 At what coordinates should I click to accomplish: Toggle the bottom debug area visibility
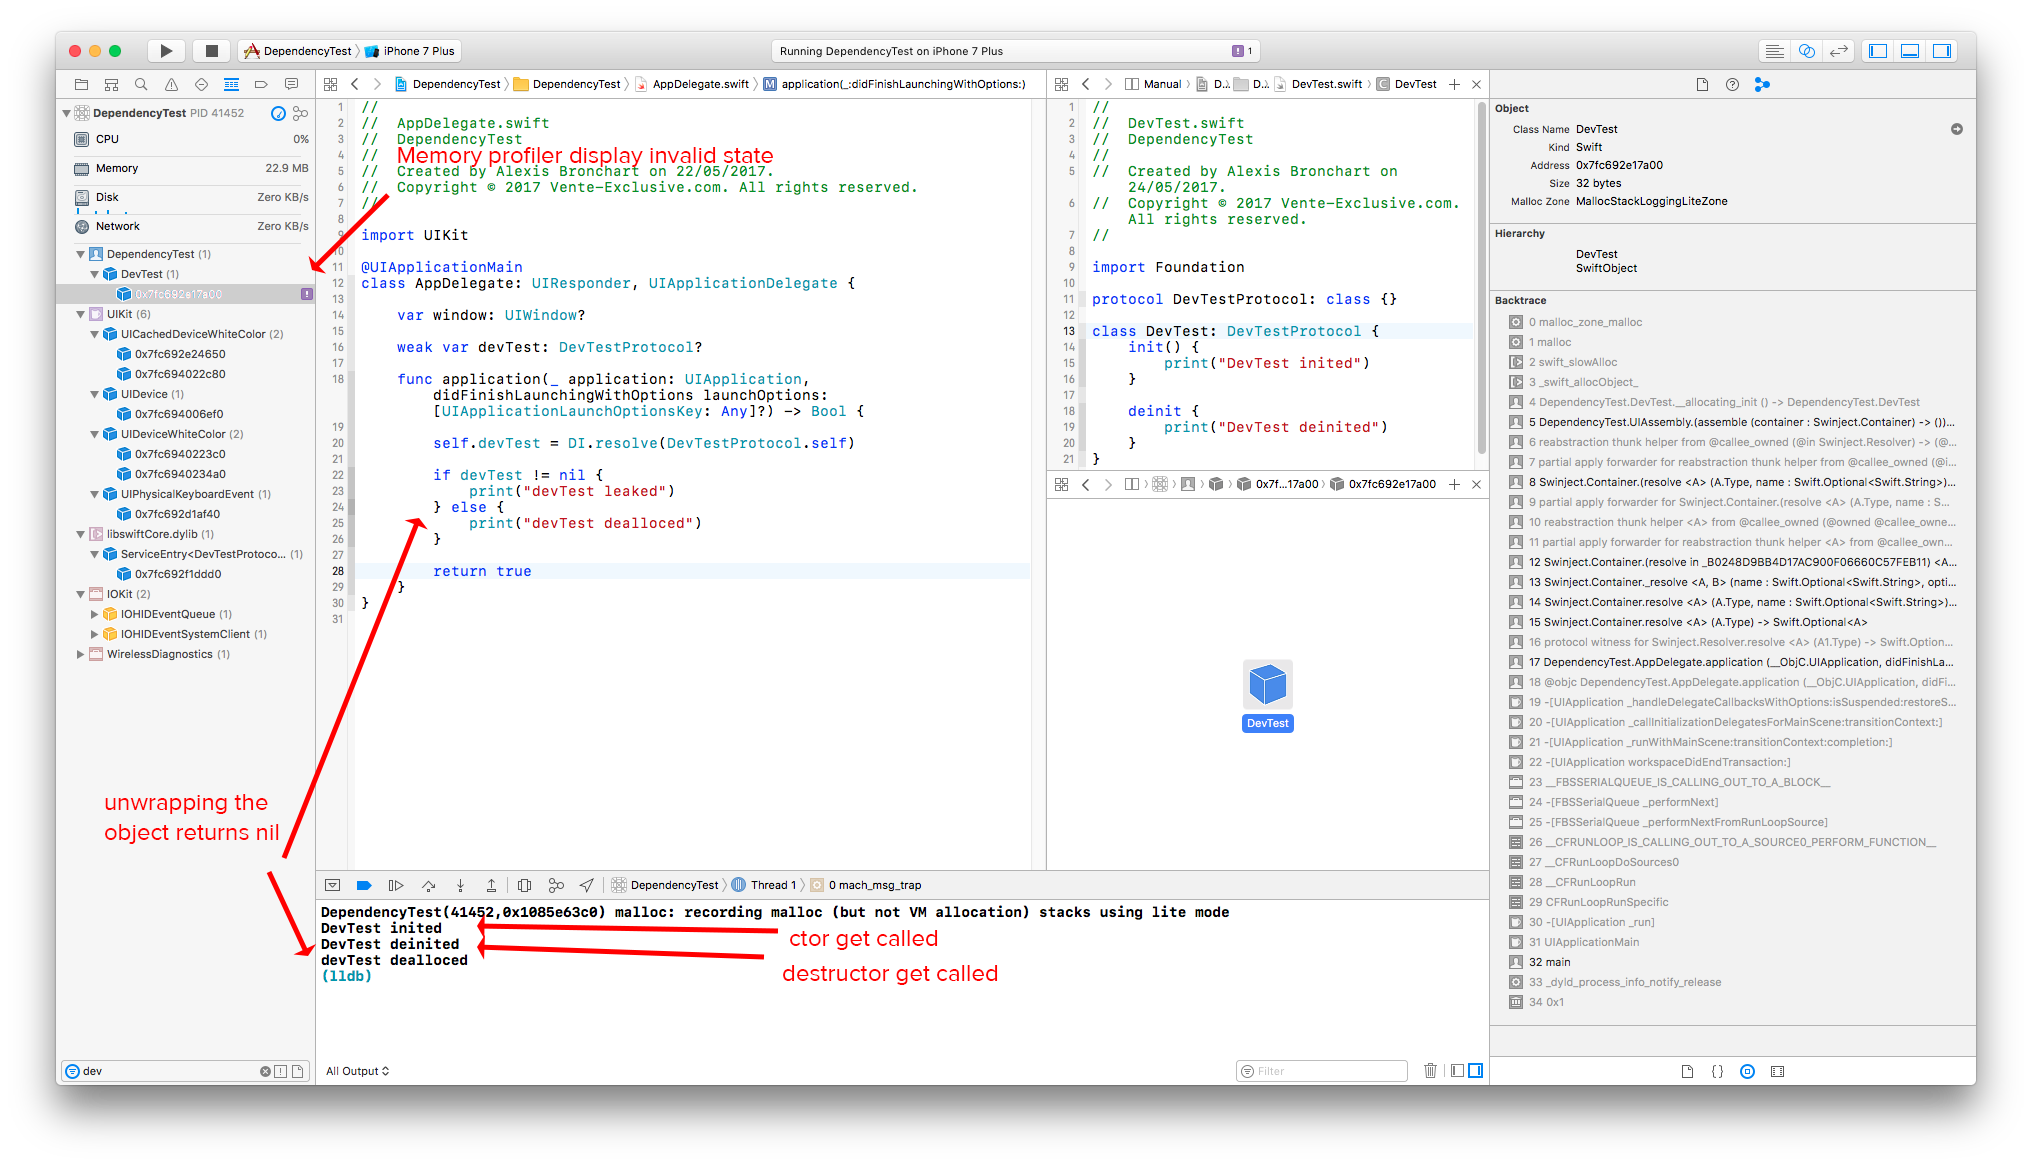click(1910, 51)
